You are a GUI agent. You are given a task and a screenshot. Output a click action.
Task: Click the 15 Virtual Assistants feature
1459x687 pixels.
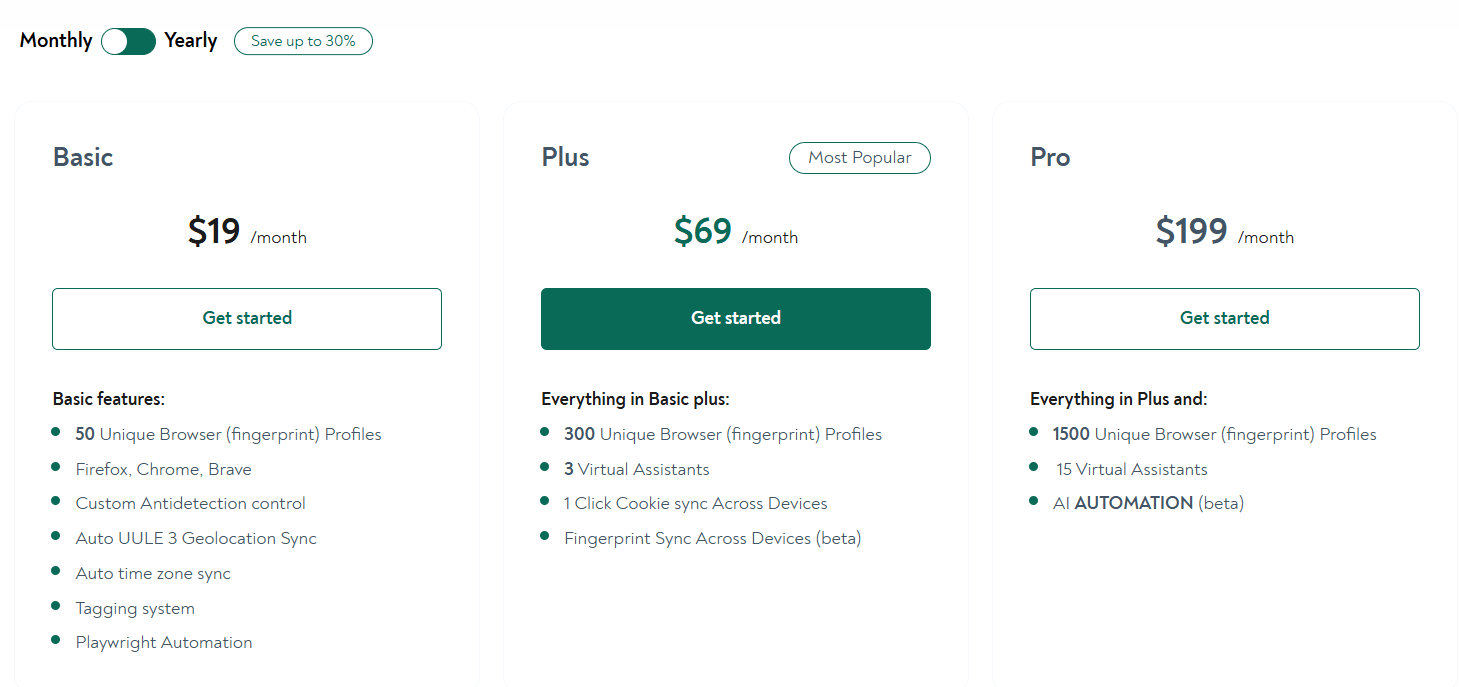(1132, 470)
